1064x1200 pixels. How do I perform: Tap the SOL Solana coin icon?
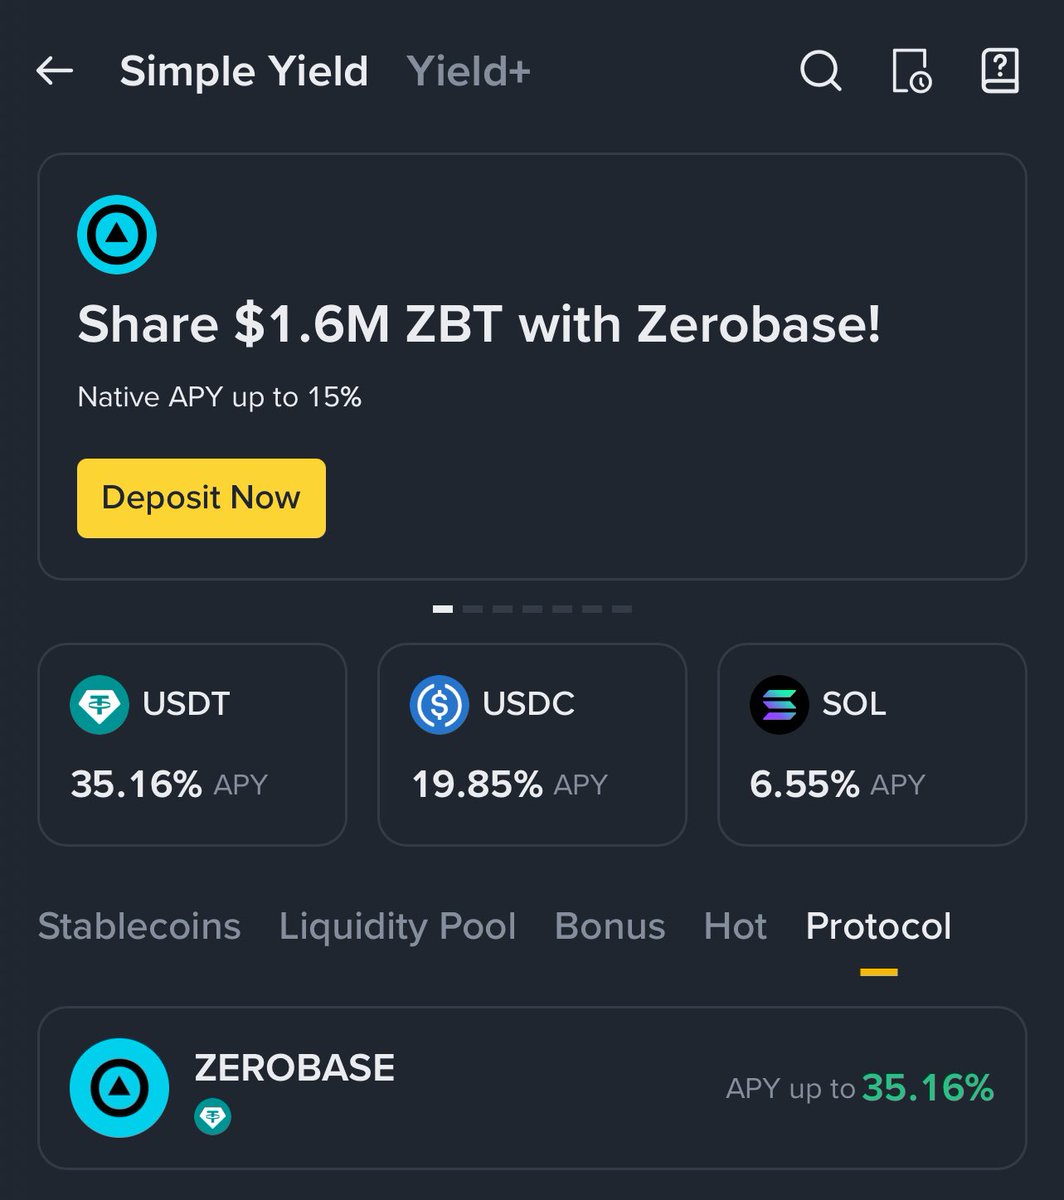coord(779,704)
